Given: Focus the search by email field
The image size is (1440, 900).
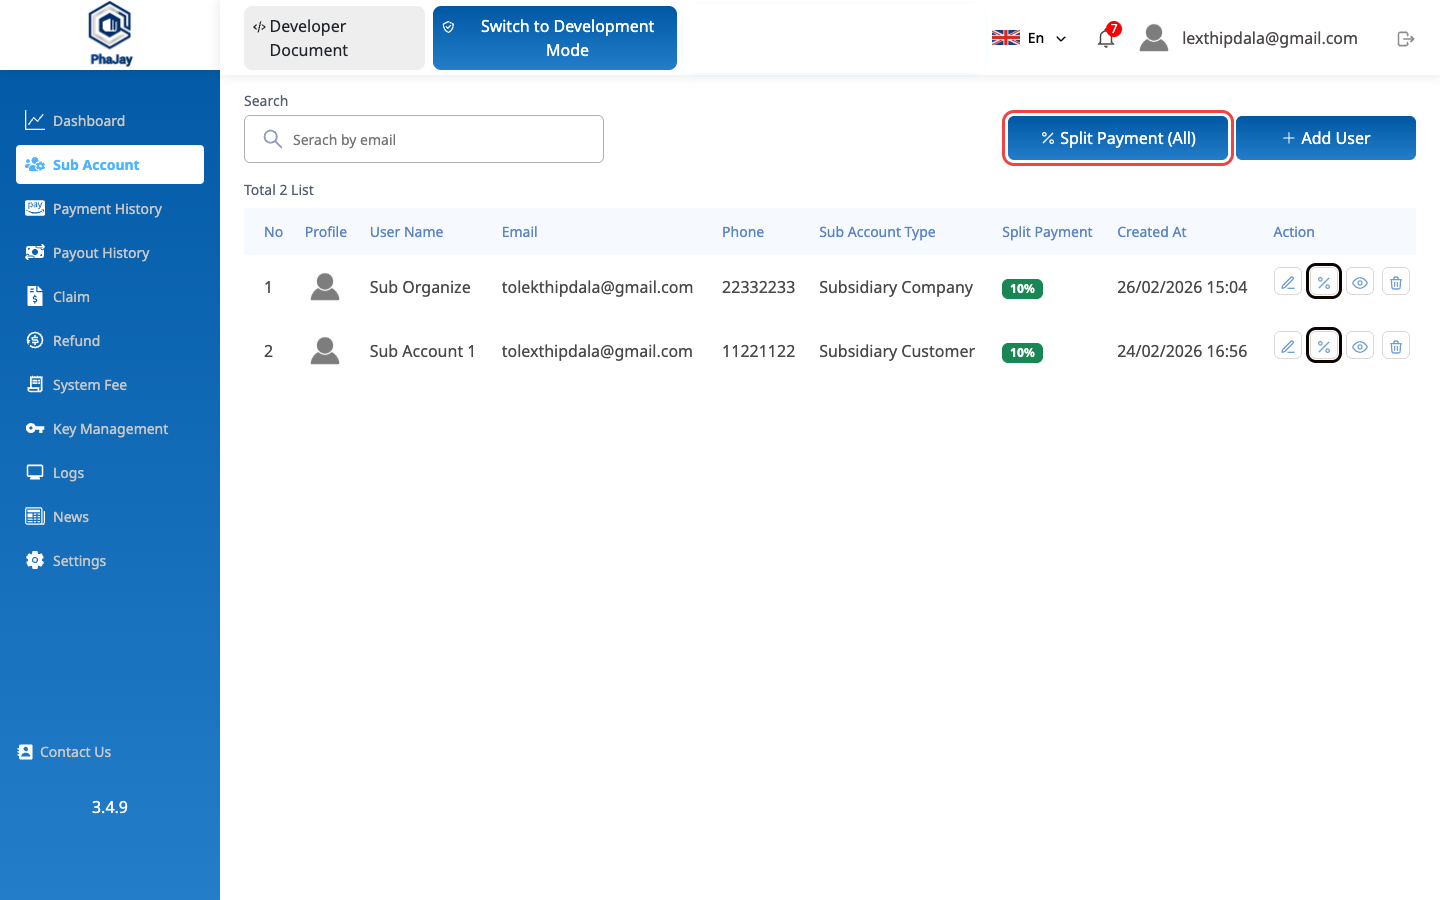Looking at the screenshot, I should [x=424, y=139].
